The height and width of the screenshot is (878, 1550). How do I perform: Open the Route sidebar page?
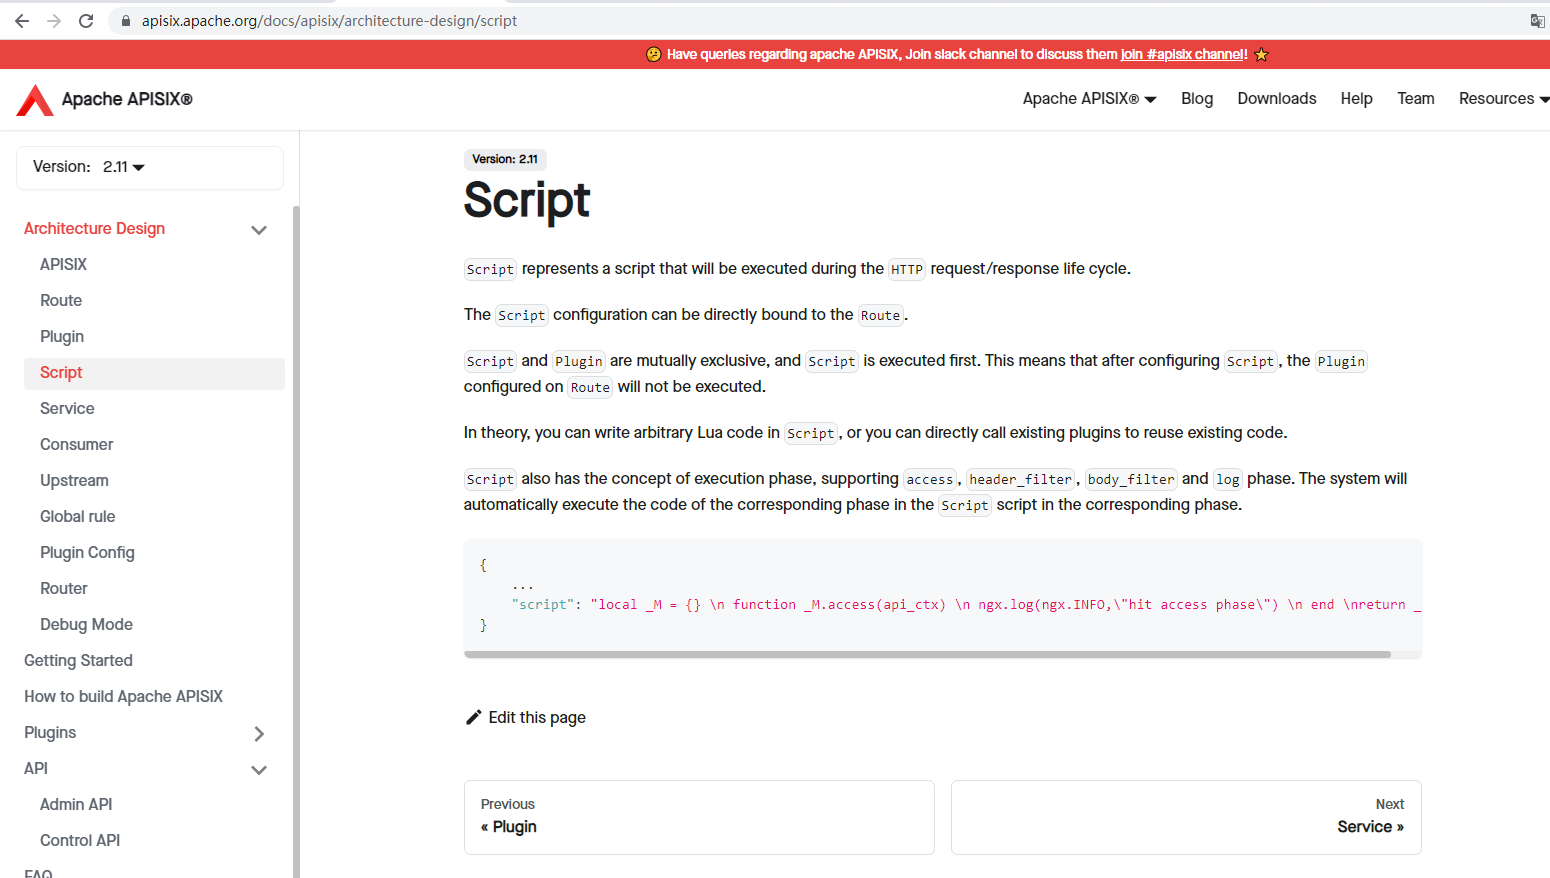click(x=61, y=300)
